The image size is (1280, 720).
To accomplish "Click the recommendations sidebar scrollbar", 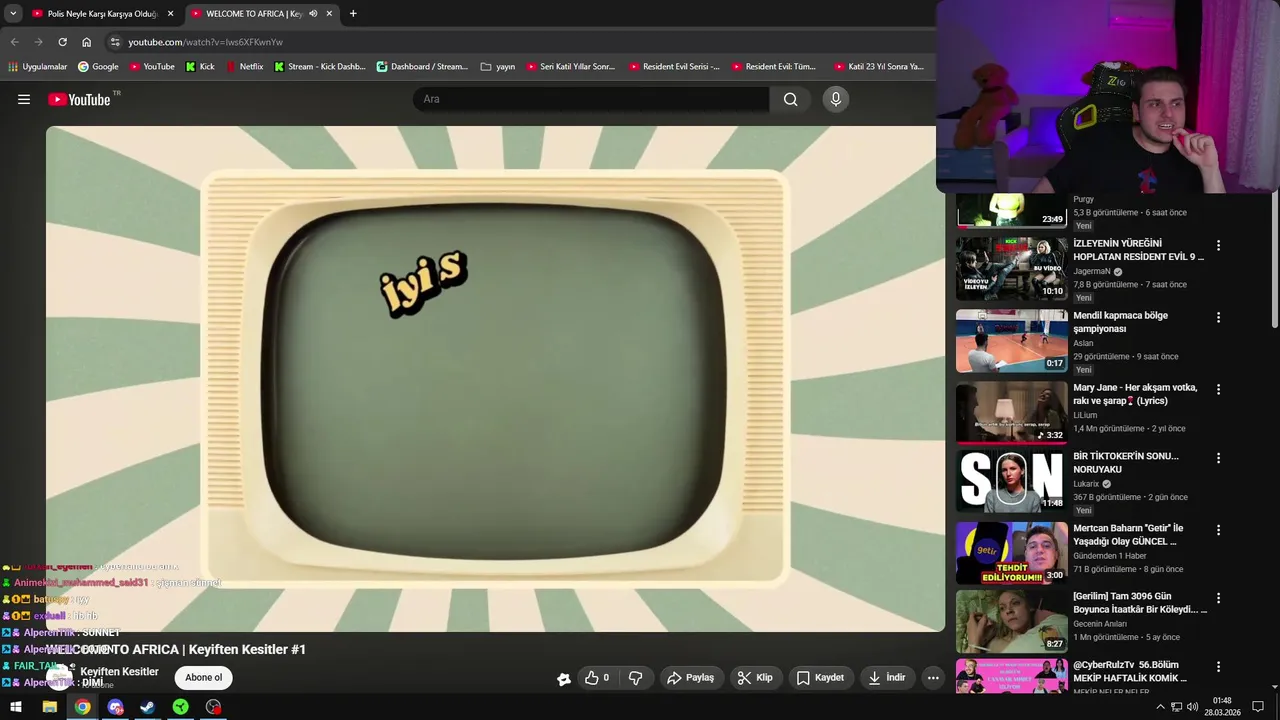I will pos(1274,260).
